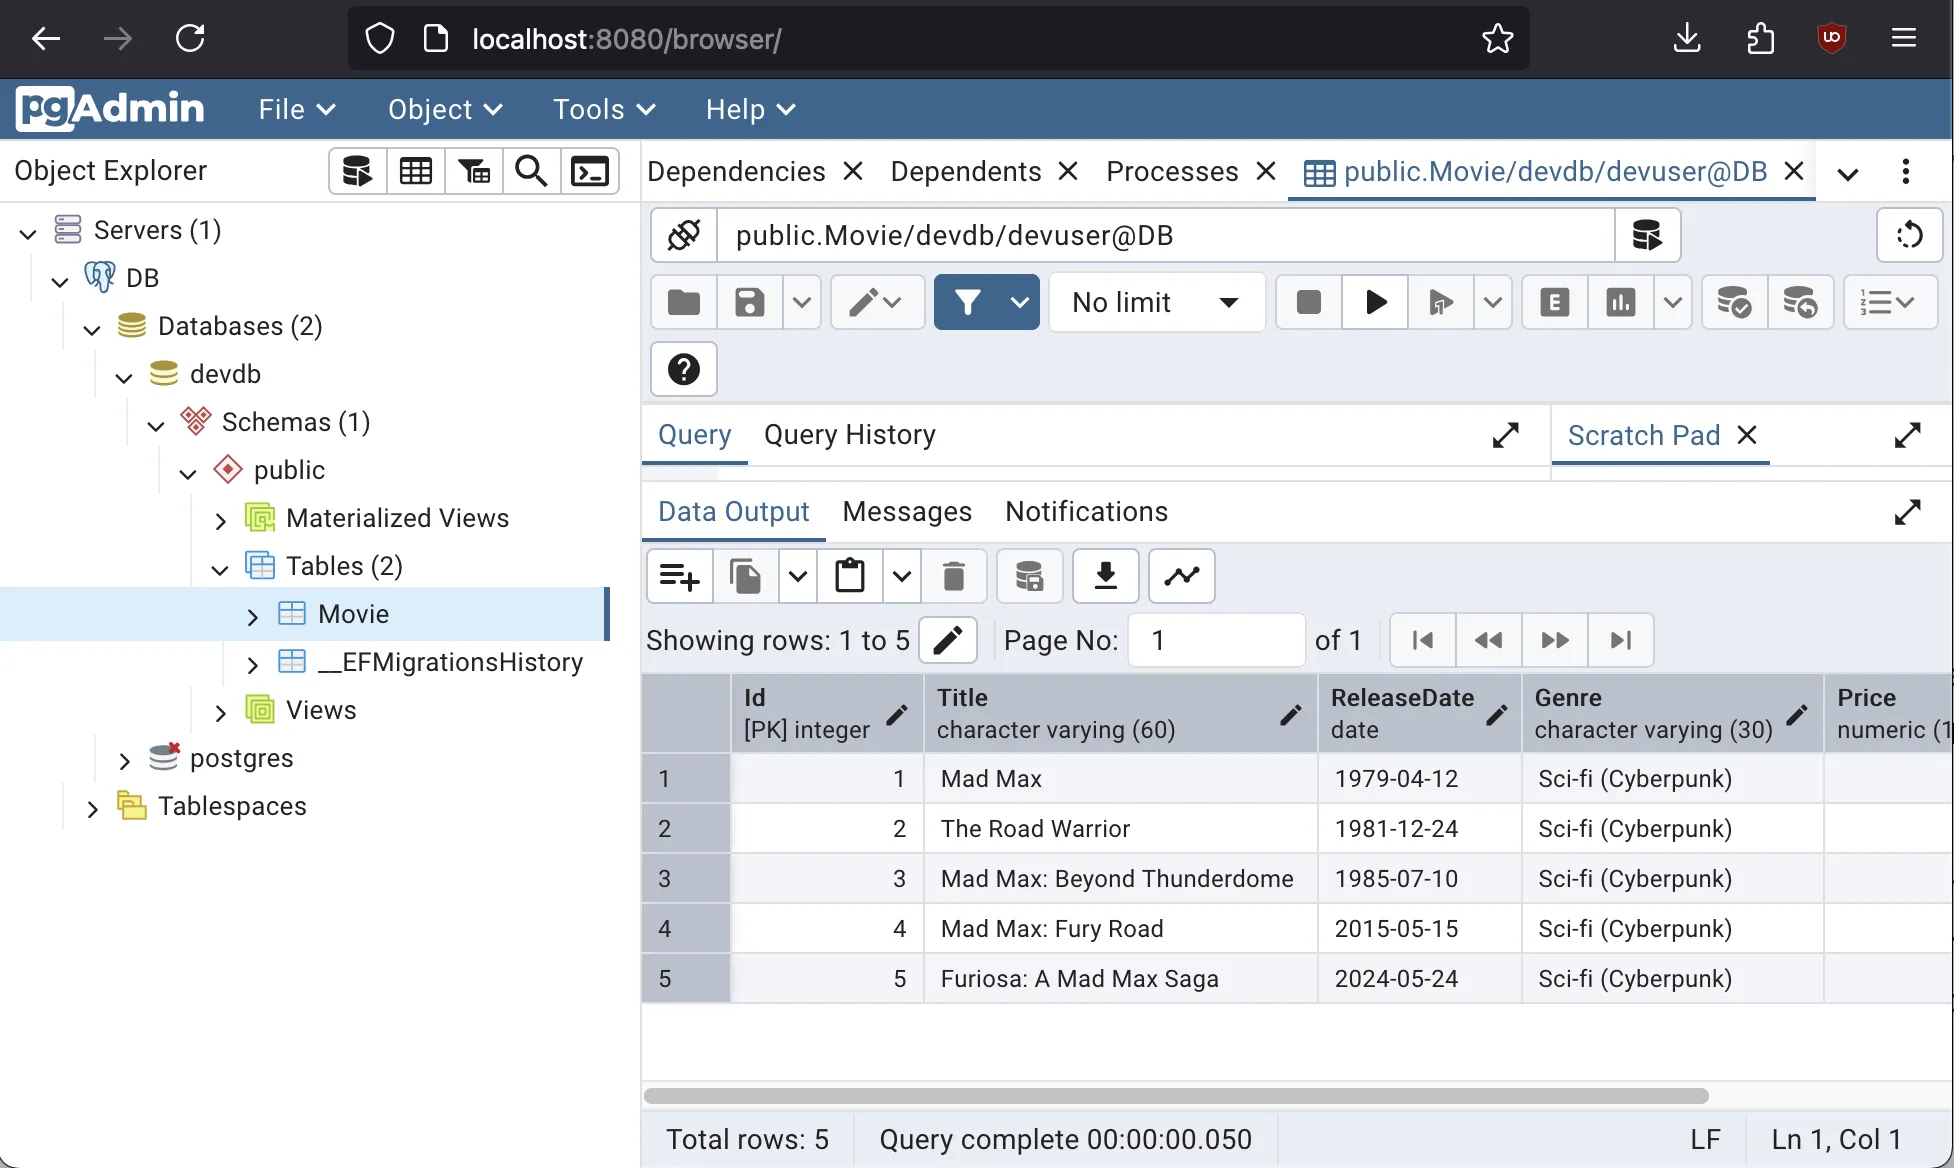1954x1168 pixels.
Task: Expand the Tablespaces tree node
Action: coord(92,807)
